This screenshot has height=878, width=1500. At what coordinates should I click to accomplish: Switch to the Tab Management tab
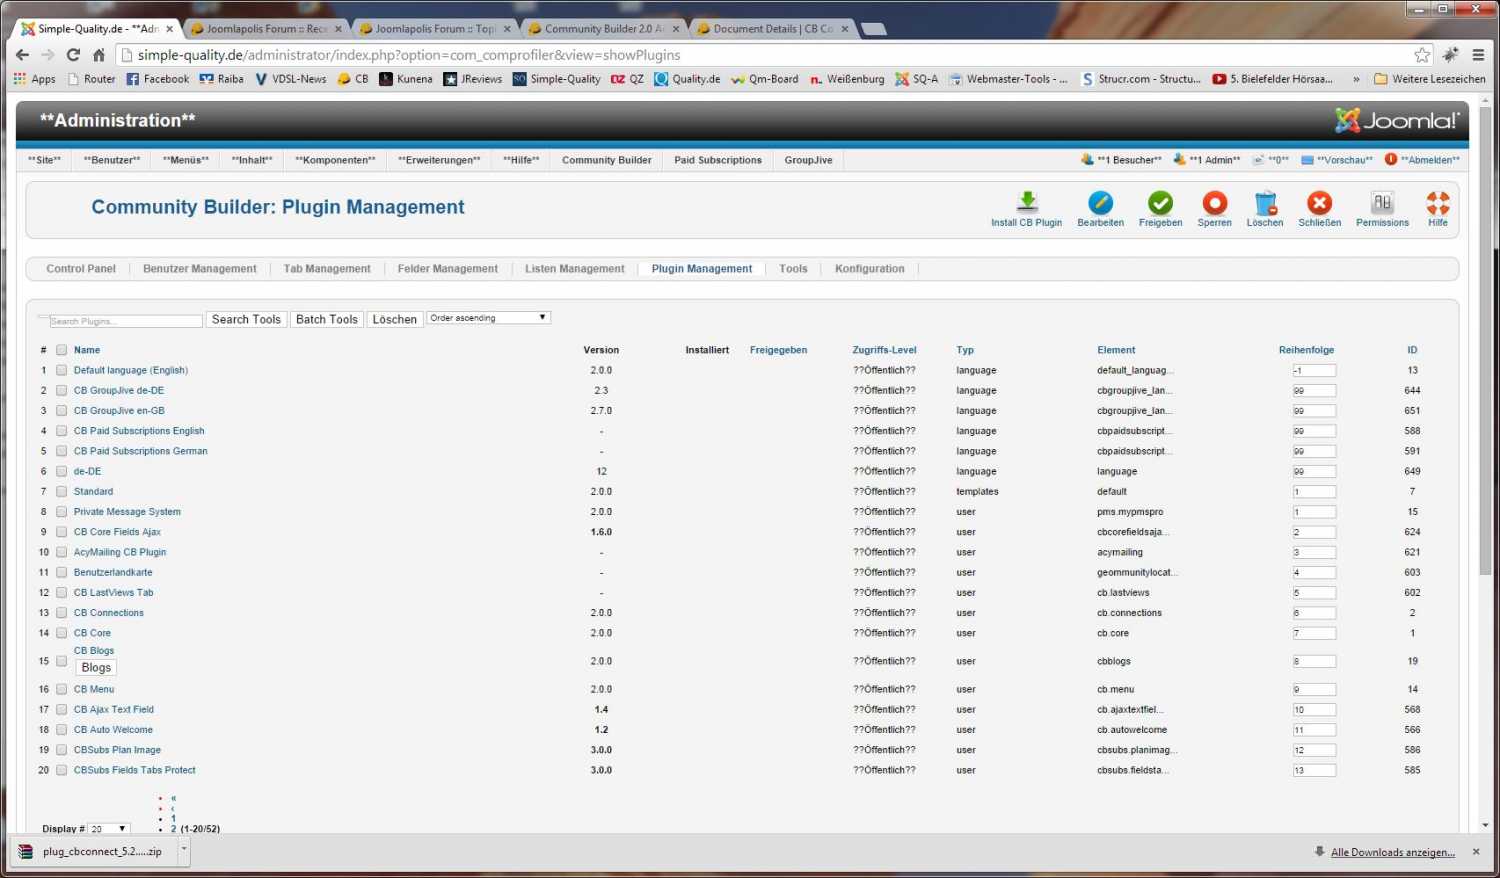tap(327, 269)
